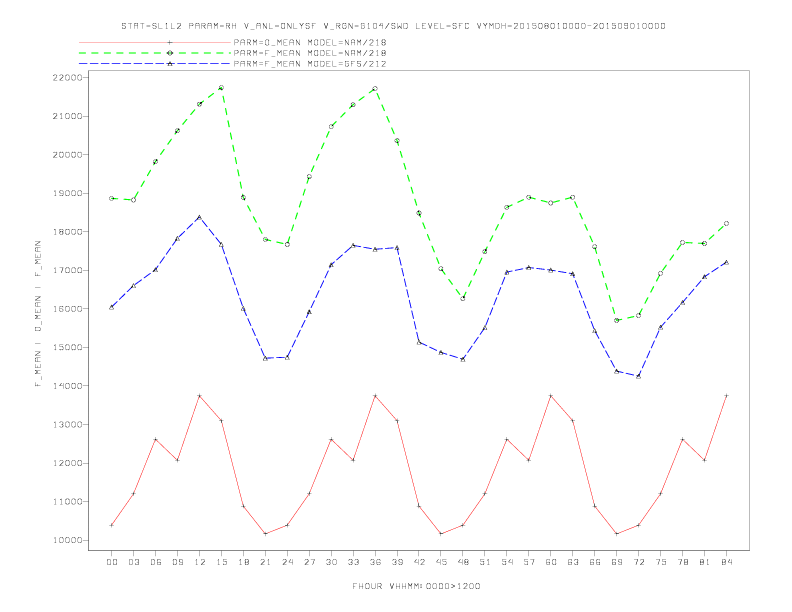Click x-axis tick label 30

point(331,562)
